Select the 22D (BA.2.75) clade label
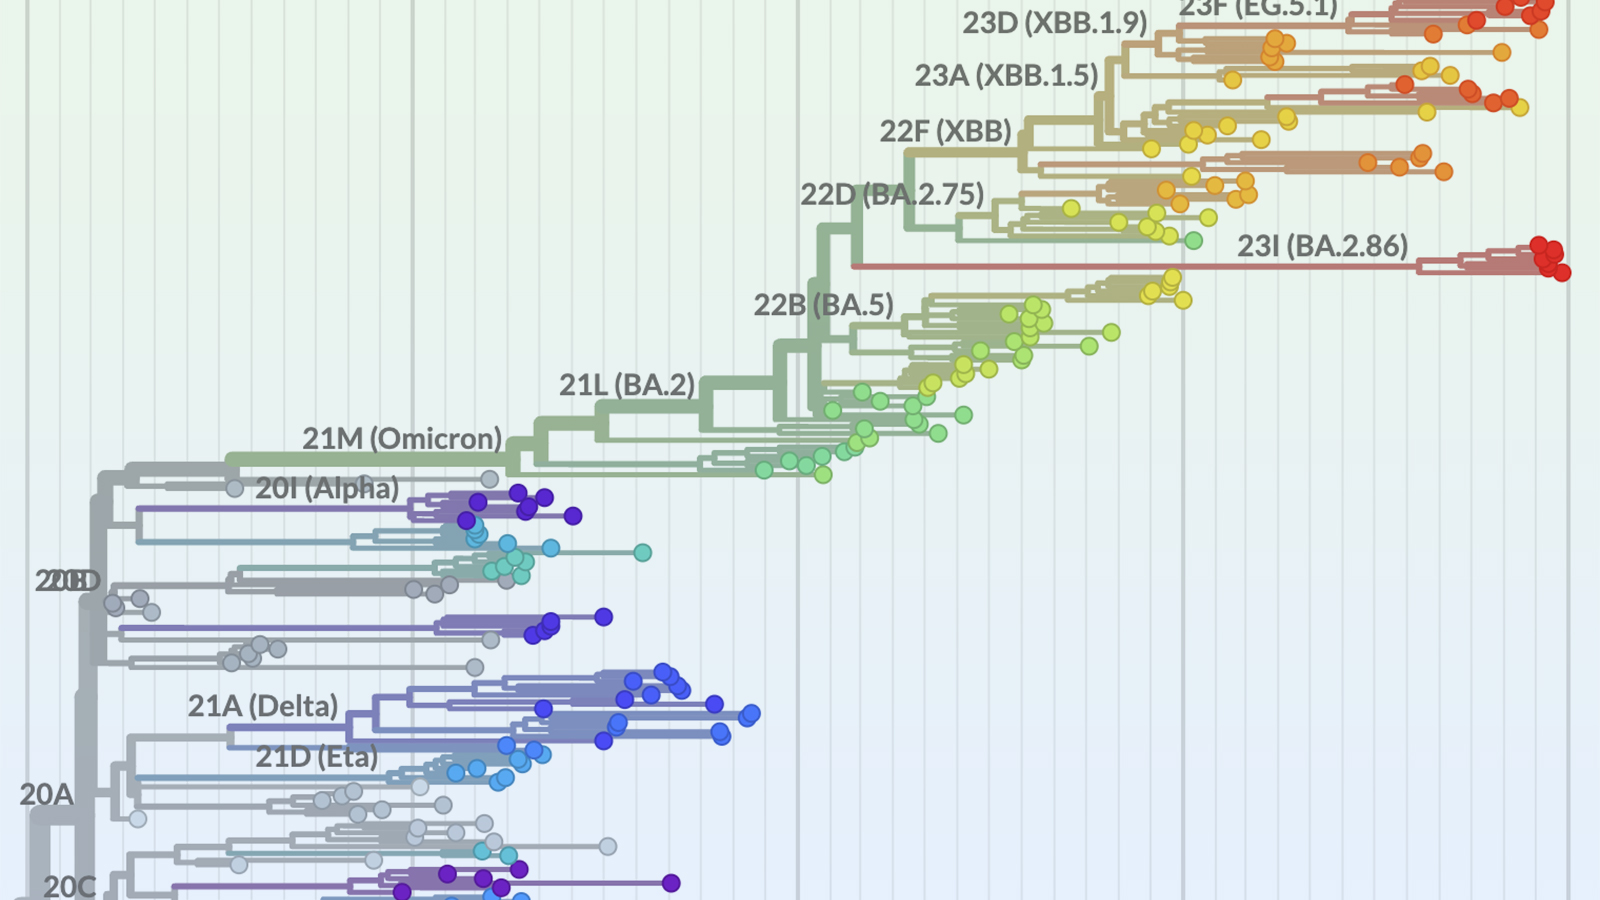1600x900 pixels. 892,194
